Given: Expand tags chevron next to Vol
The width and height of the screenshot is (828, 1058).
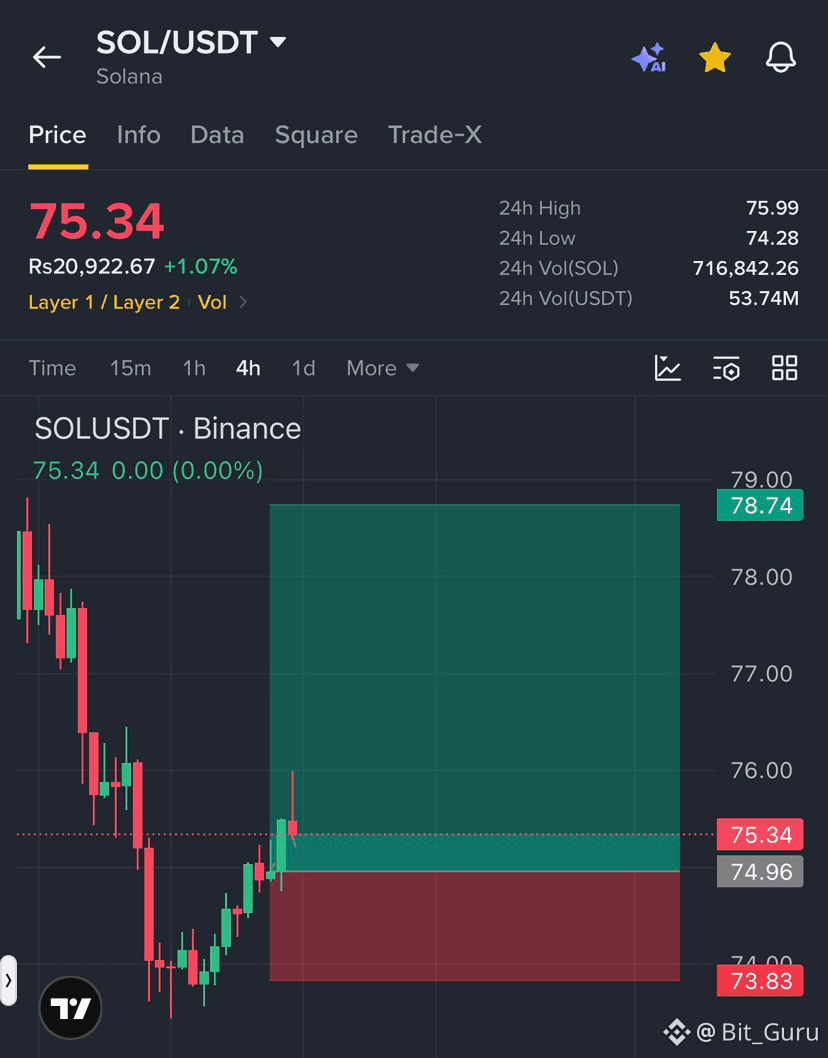Looking at the screenshot, I should click(243, 302).
